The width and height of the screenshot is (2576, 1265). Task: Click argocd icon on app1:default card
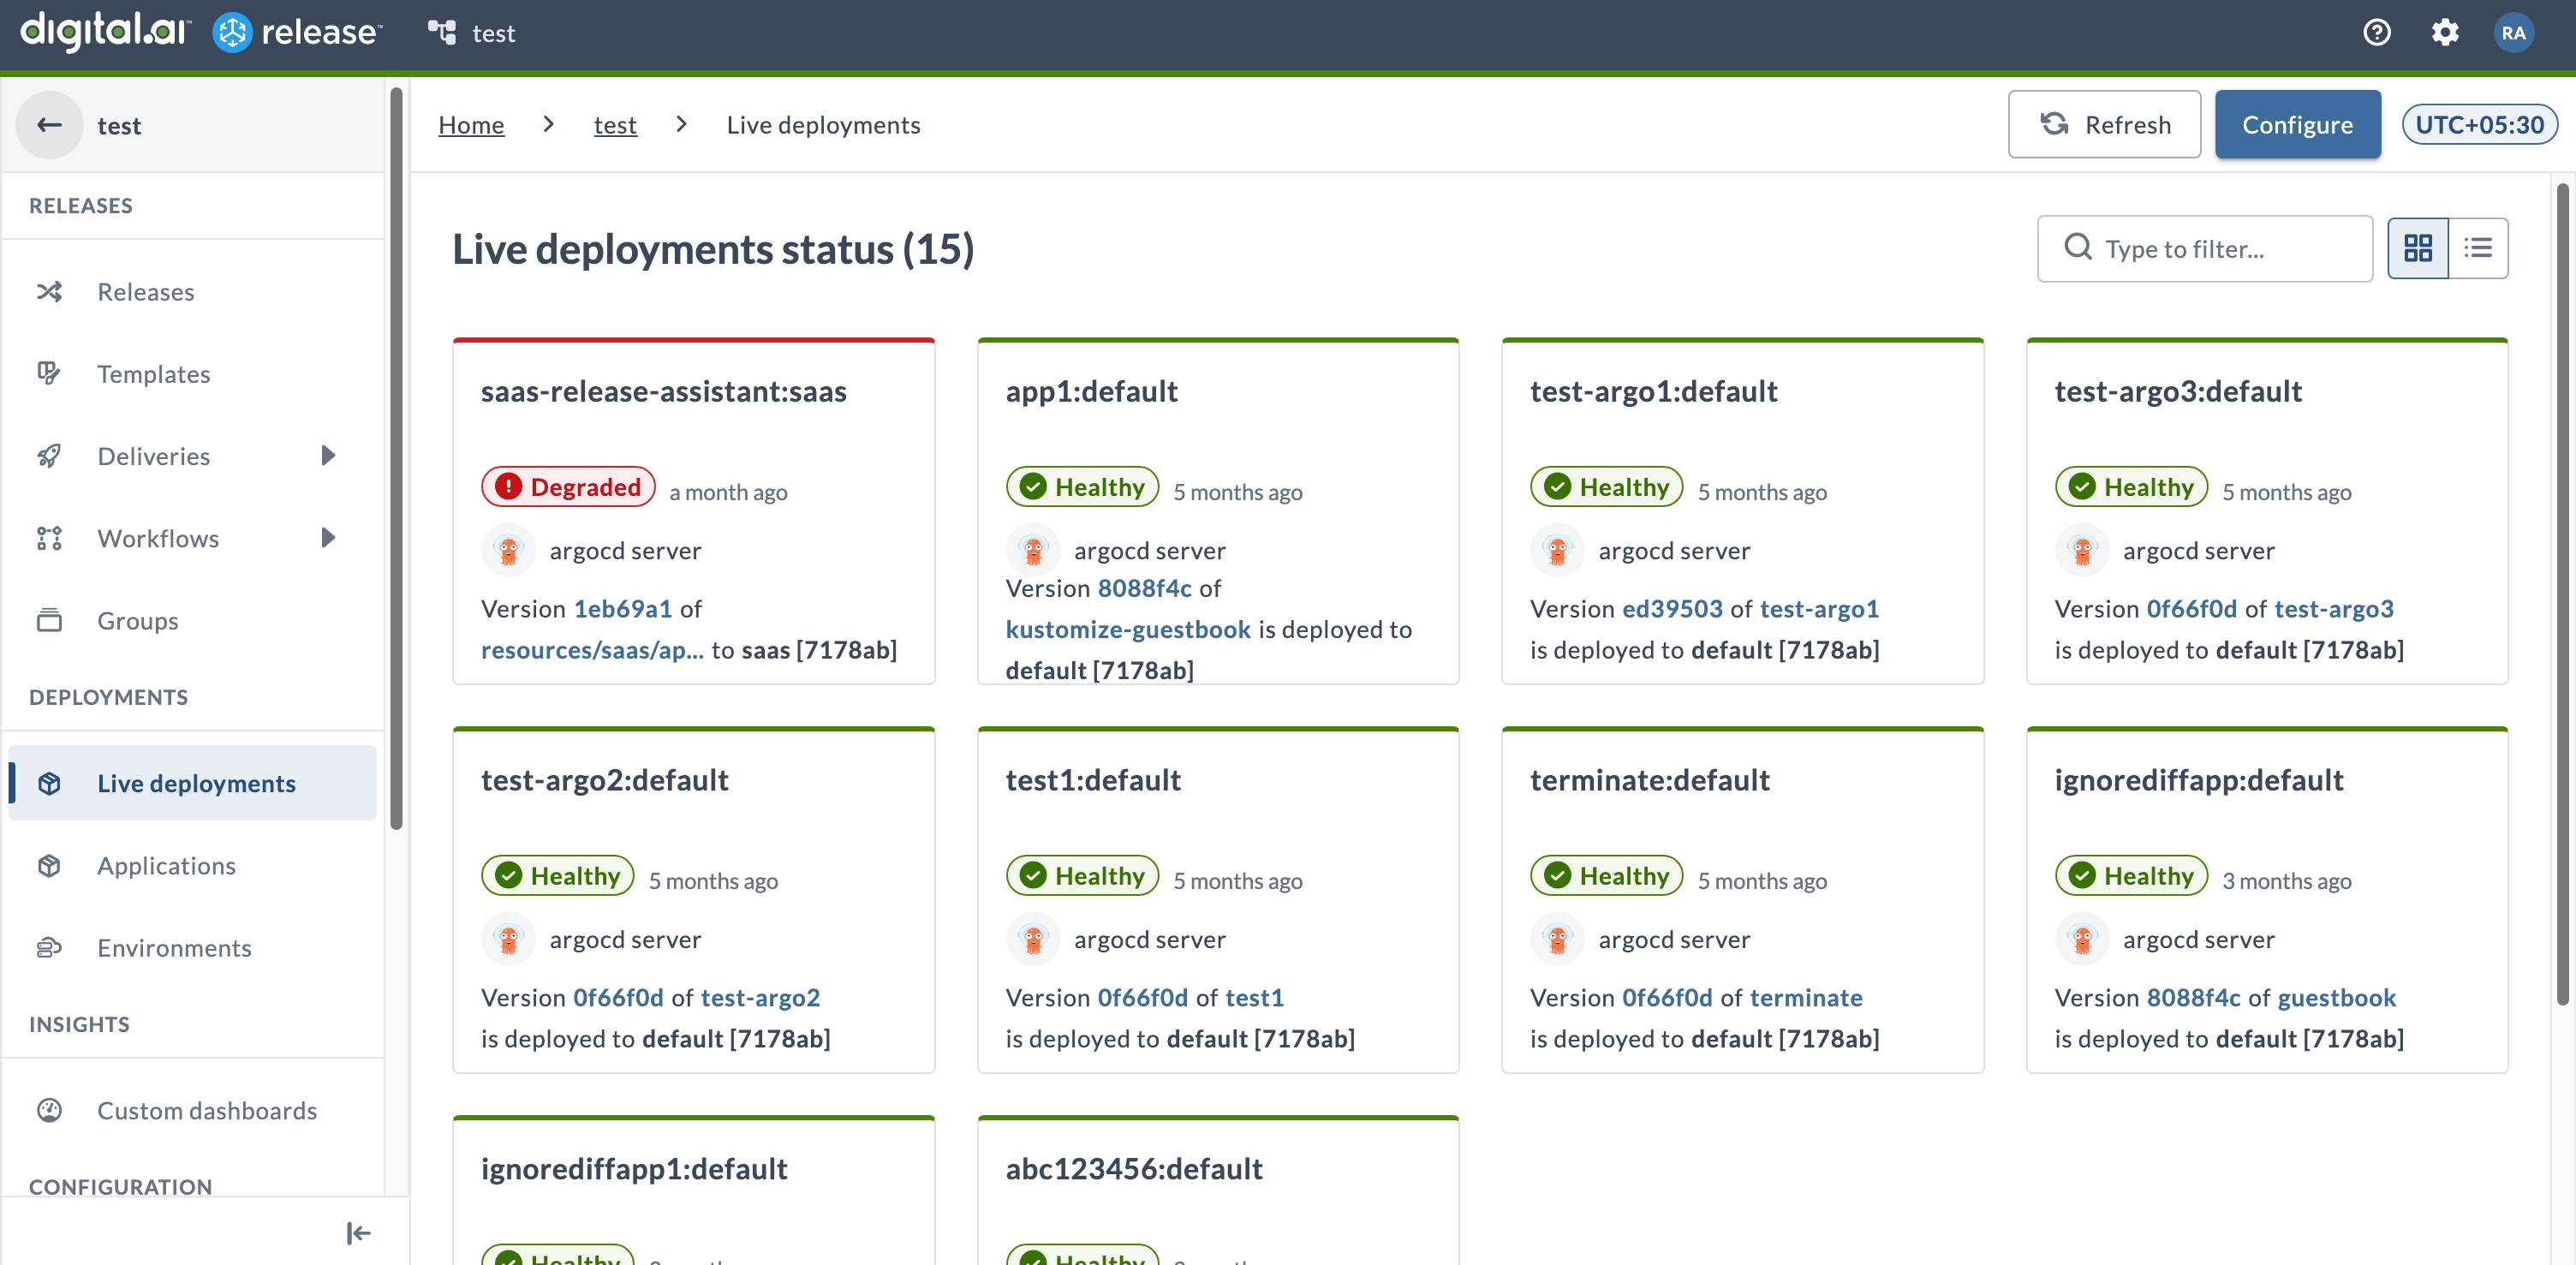(x=1033, y=550)
